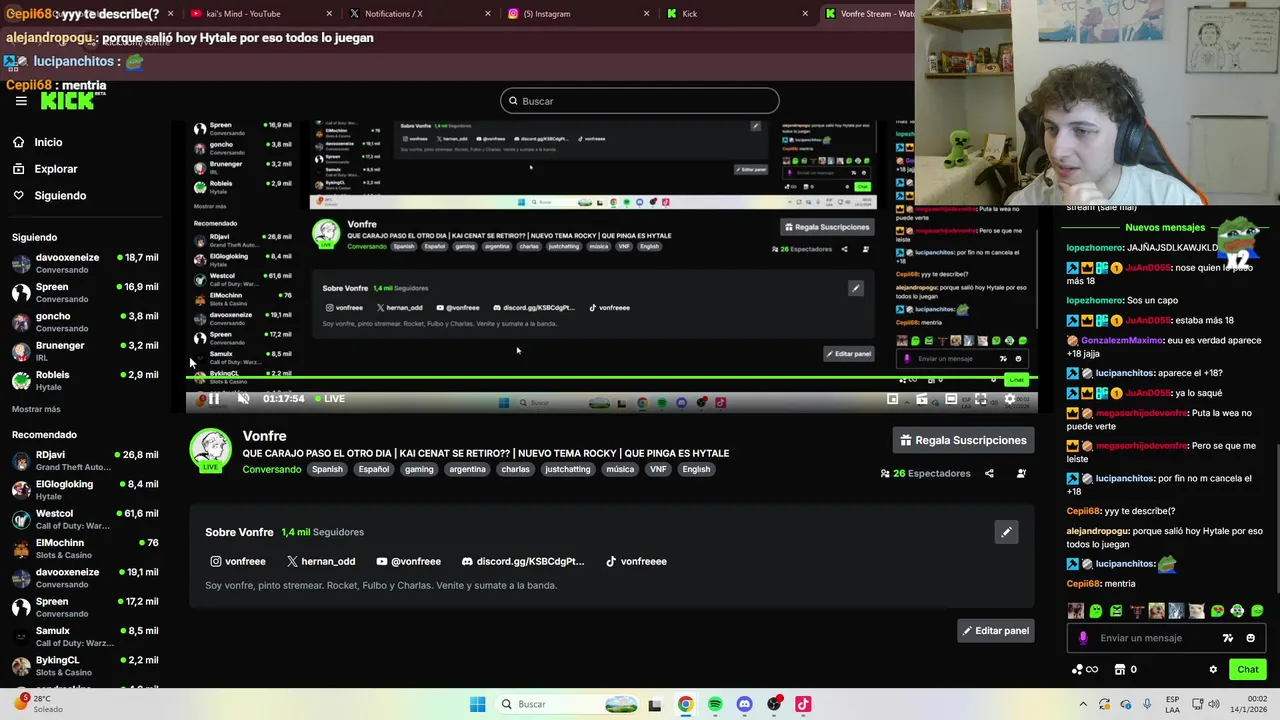Open the Kick hamburger sidebar menu
This screenshot has height=720, width=1280.
(x=21, y=101)
